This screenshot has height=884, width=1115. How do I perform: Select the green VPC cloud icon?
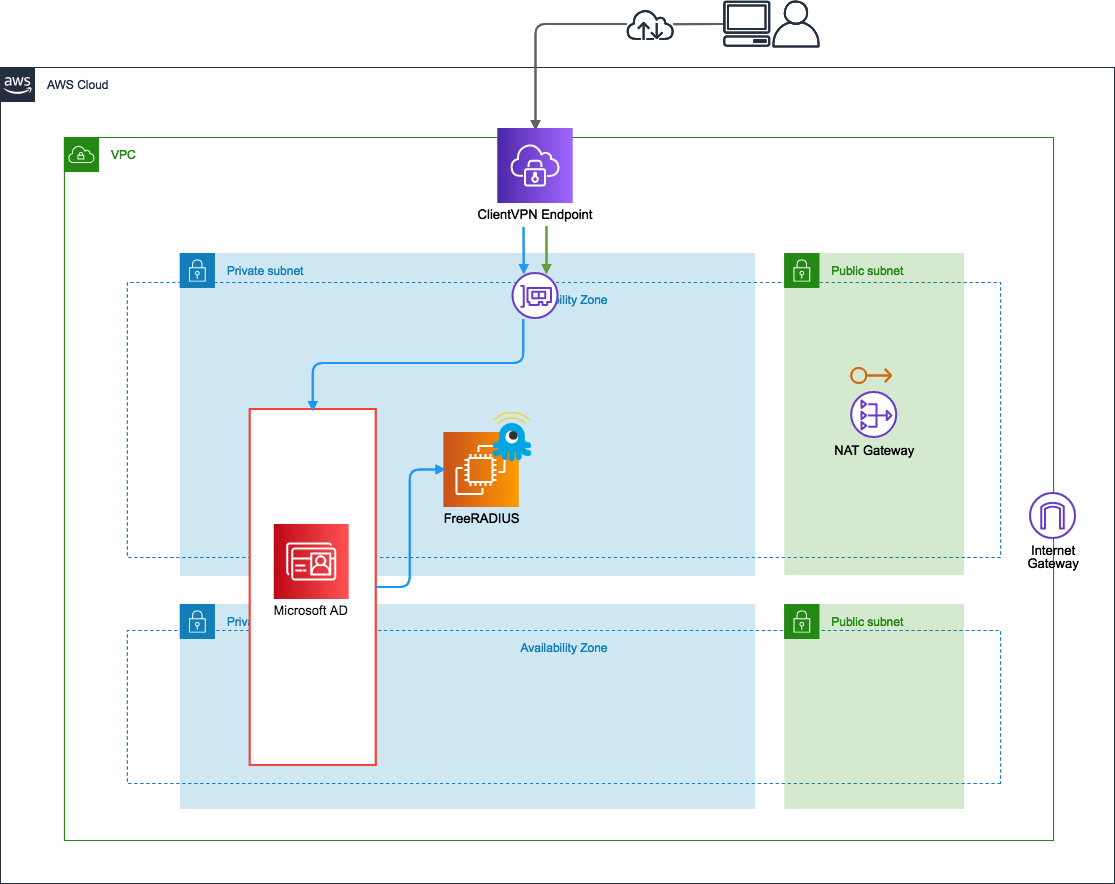pyautogui.click(x=82, y=154)
